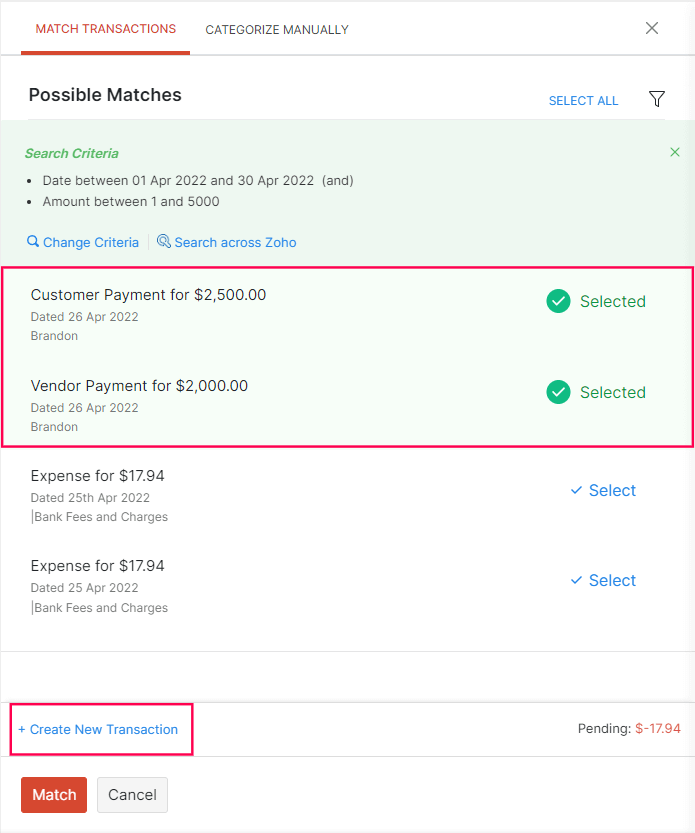Select the Expense for $17.94 dated 25th Apr

602,490
